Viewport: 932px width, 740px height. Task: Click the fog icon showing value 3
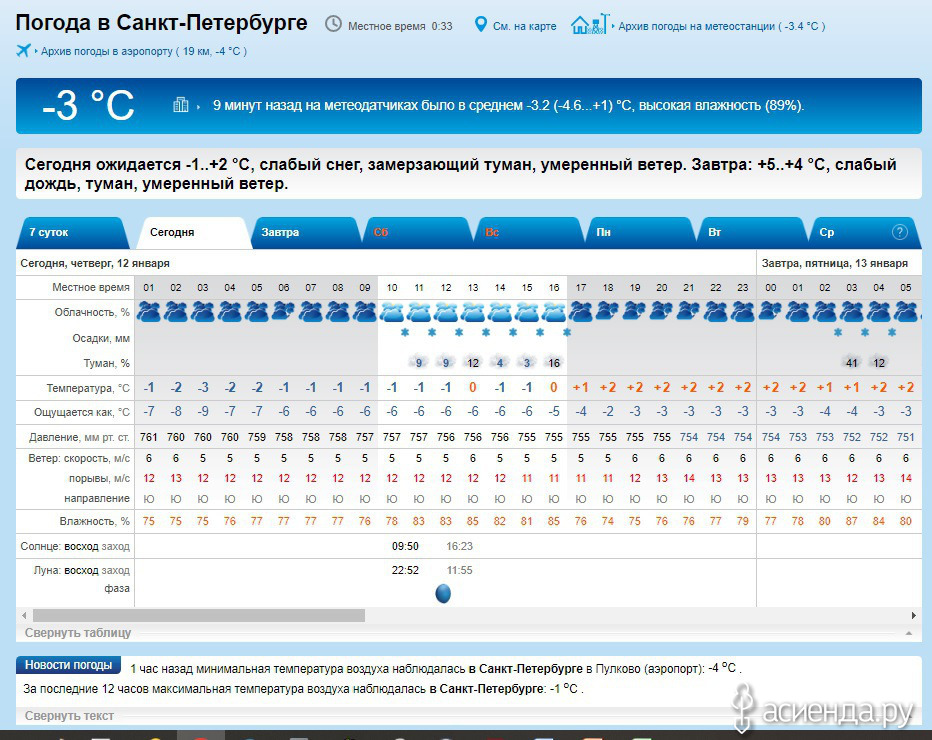(x=527, y=363)
